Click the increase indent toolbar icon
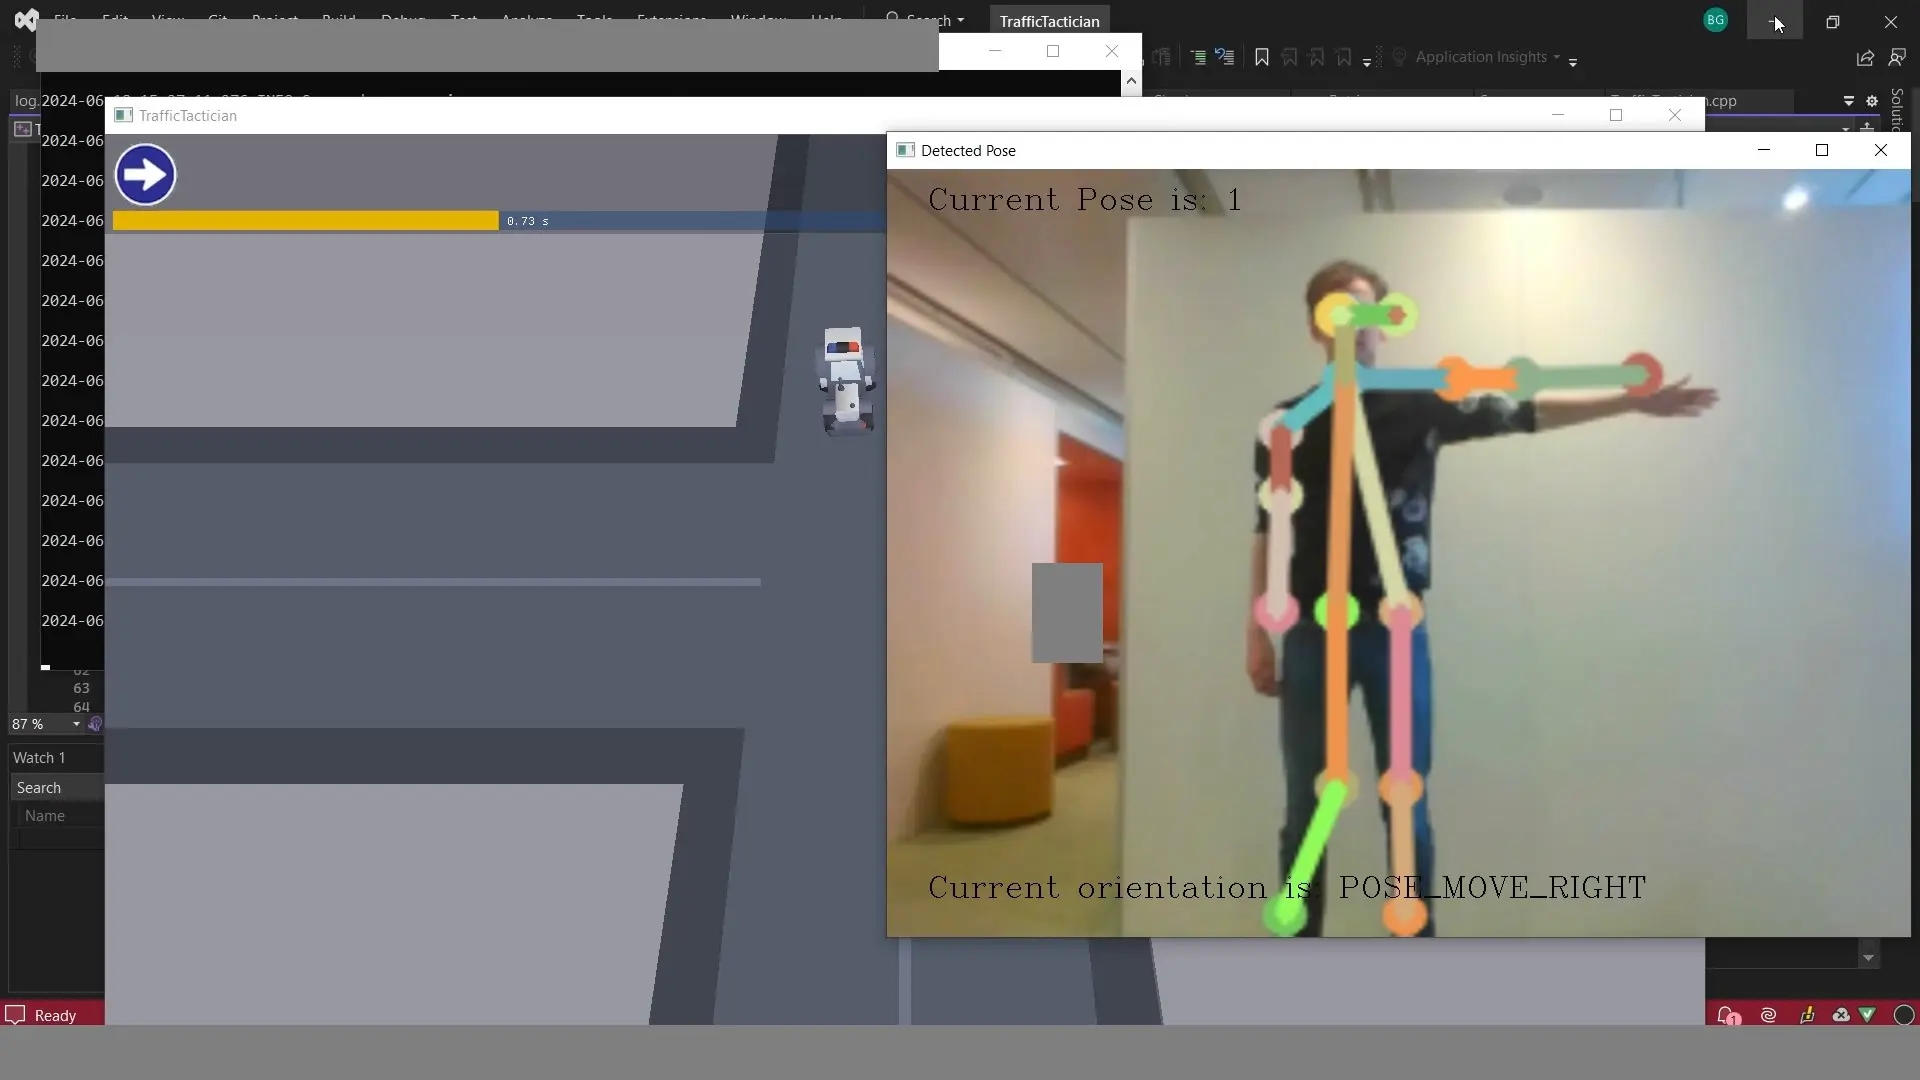The height and width of the screenshot is (1080, 1920). pos(1197,58)
